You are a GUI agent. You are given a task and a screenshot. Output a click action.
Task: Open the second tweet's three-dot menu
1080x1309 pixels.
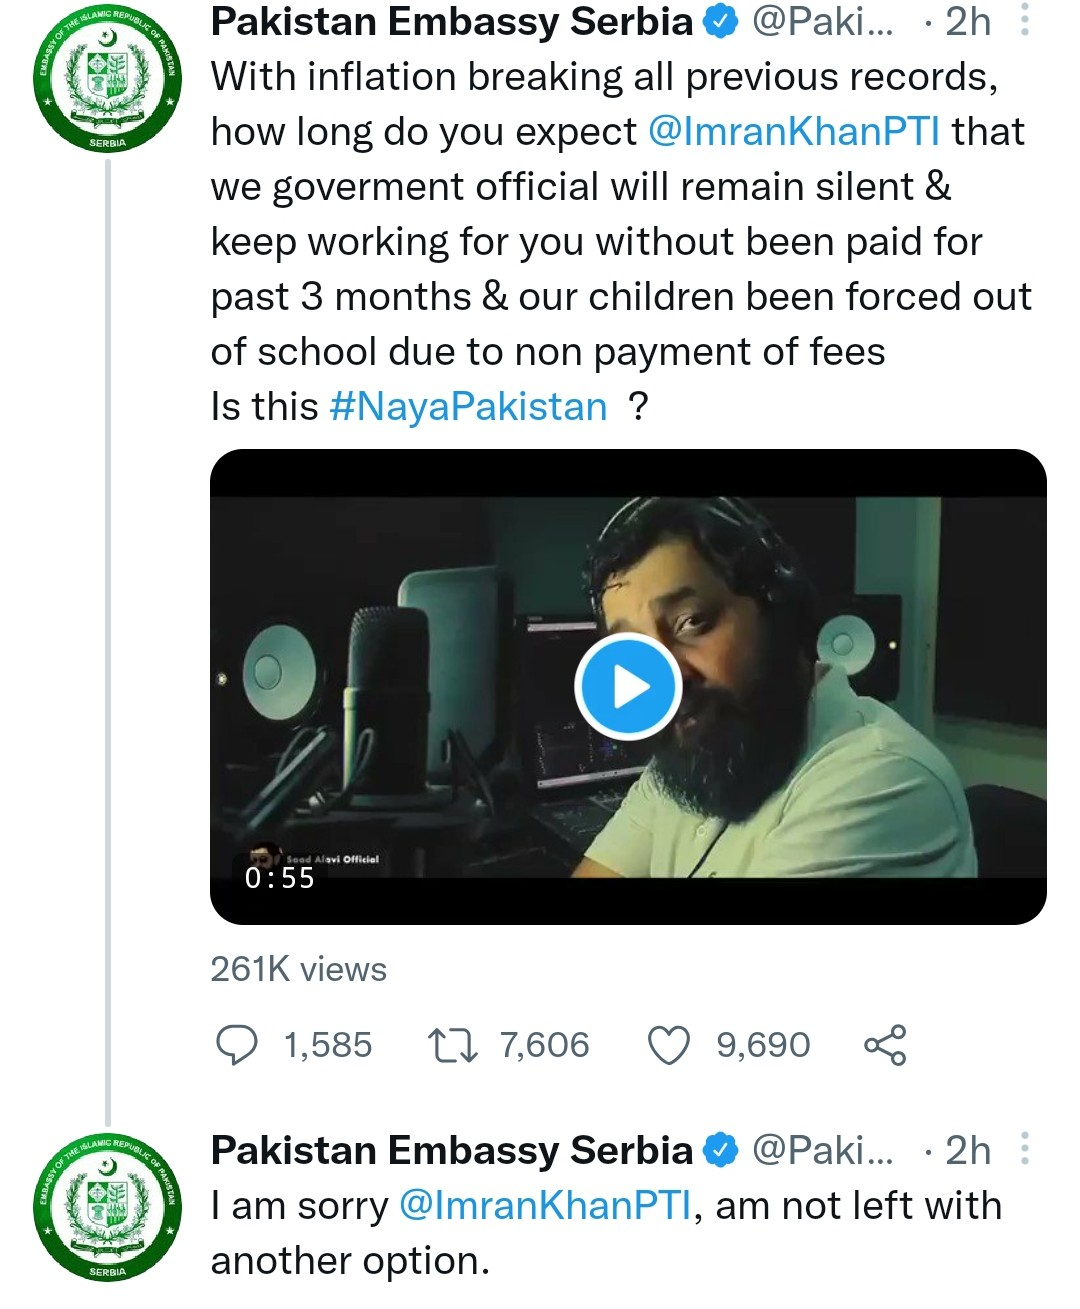coord(1025,1149)
